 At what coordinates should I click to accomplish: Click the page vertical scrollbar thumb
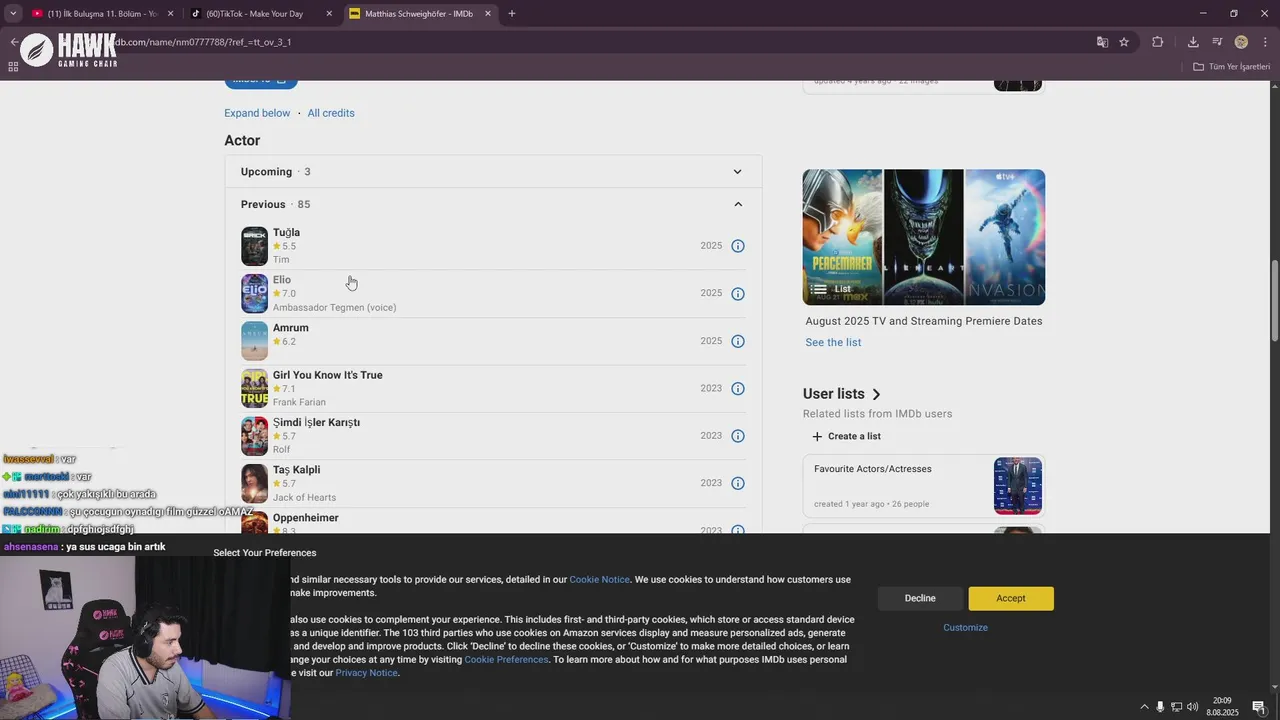(1274, 303)
